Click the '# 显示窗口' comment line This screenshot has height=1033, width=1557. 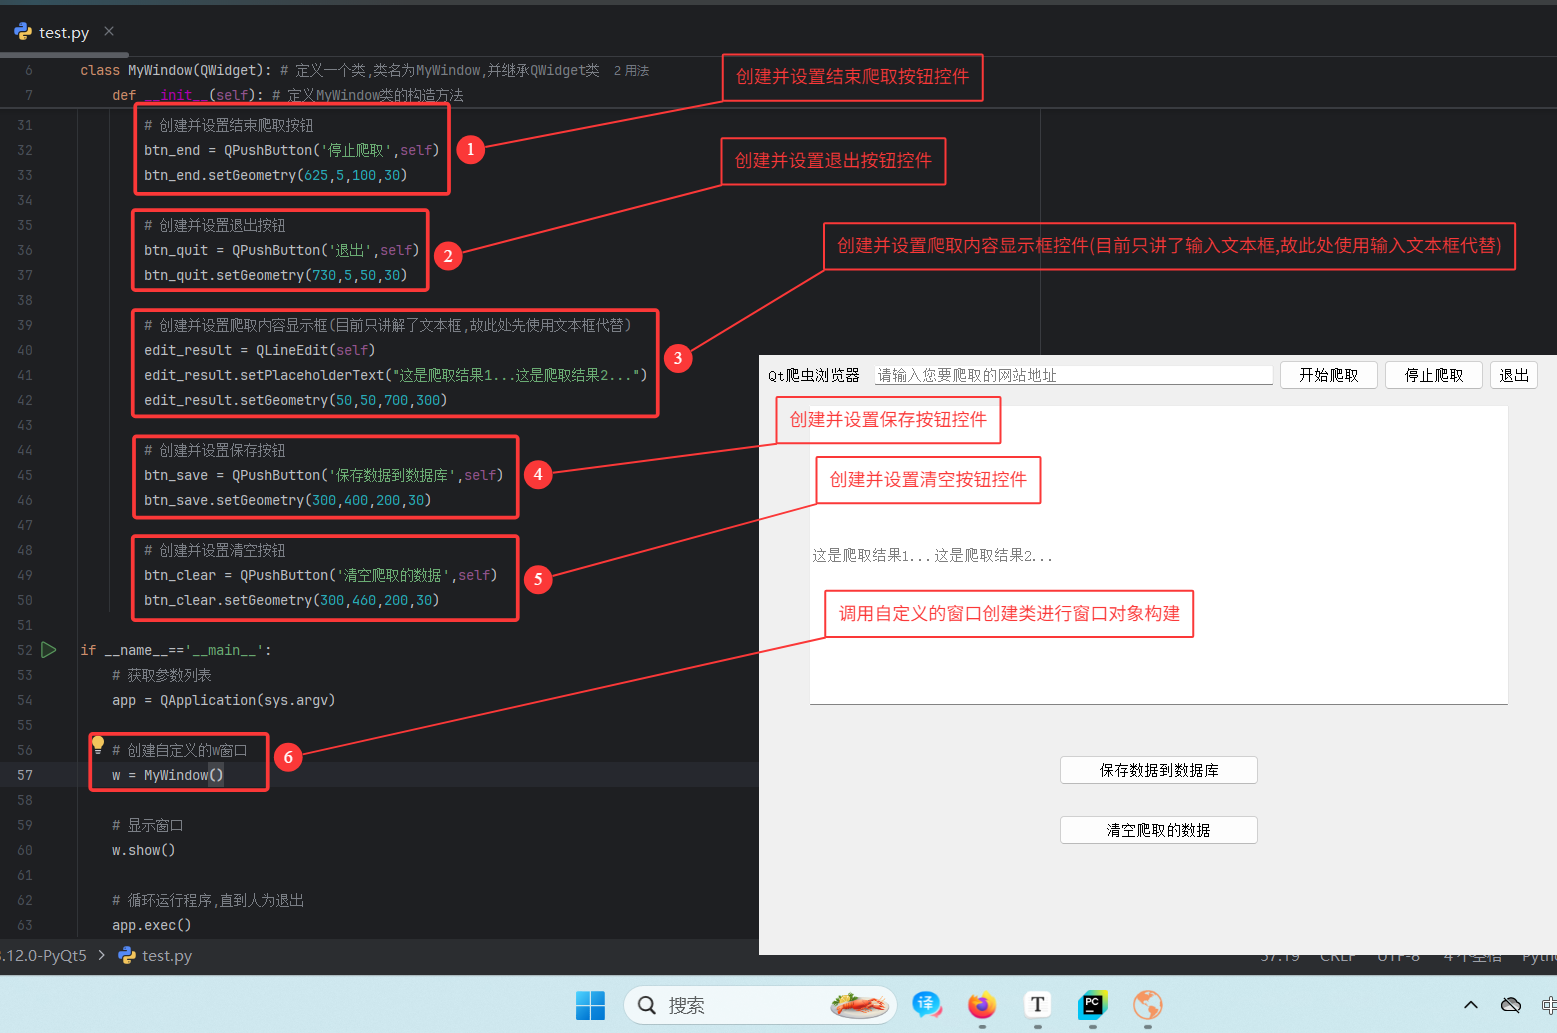(x=148, y=825)
